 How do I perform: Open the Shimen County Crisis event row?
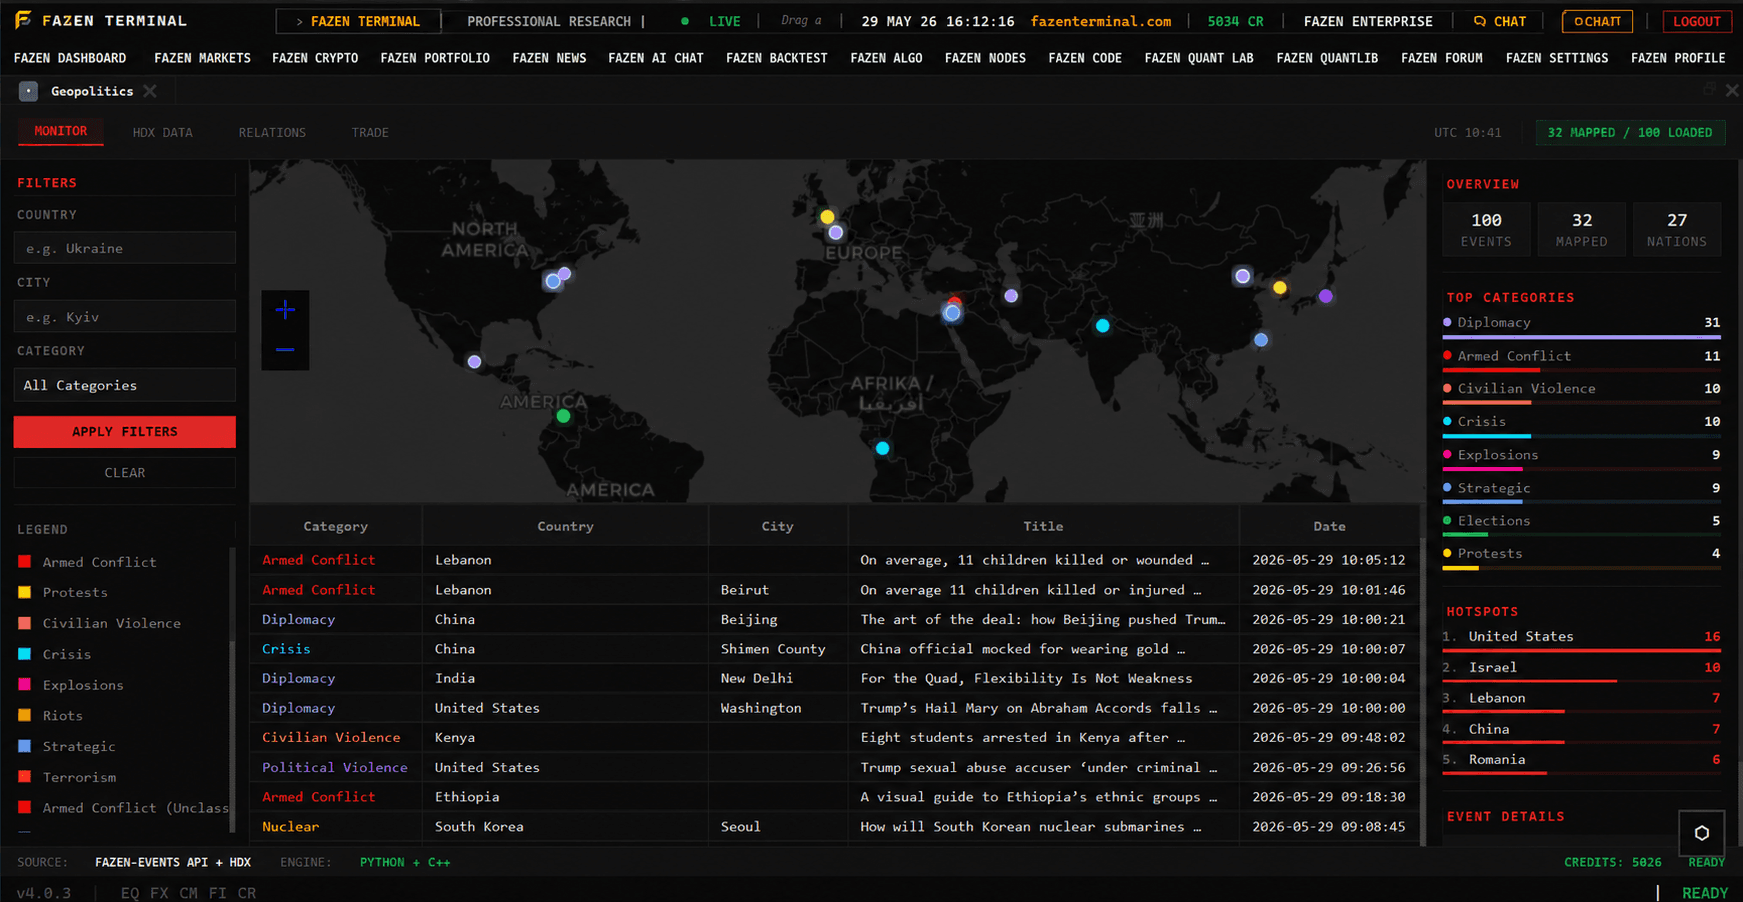835,649
